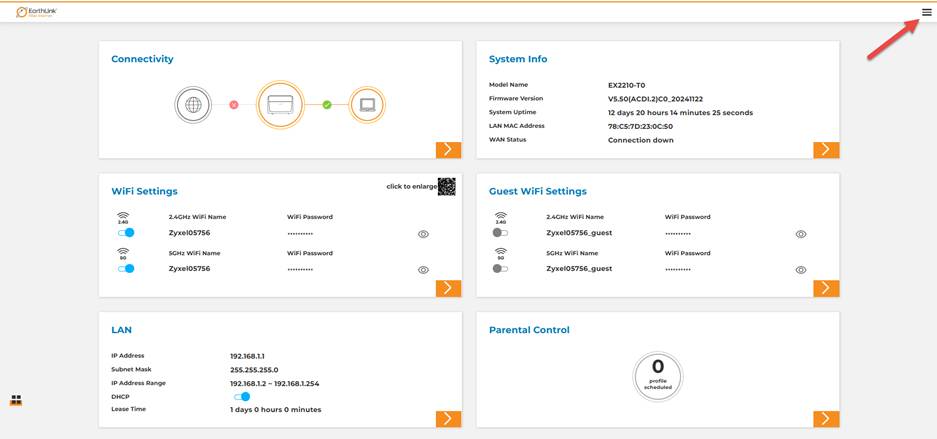
Task: Click the globe internet icon in Connectivity
Action: coord(193,105)
